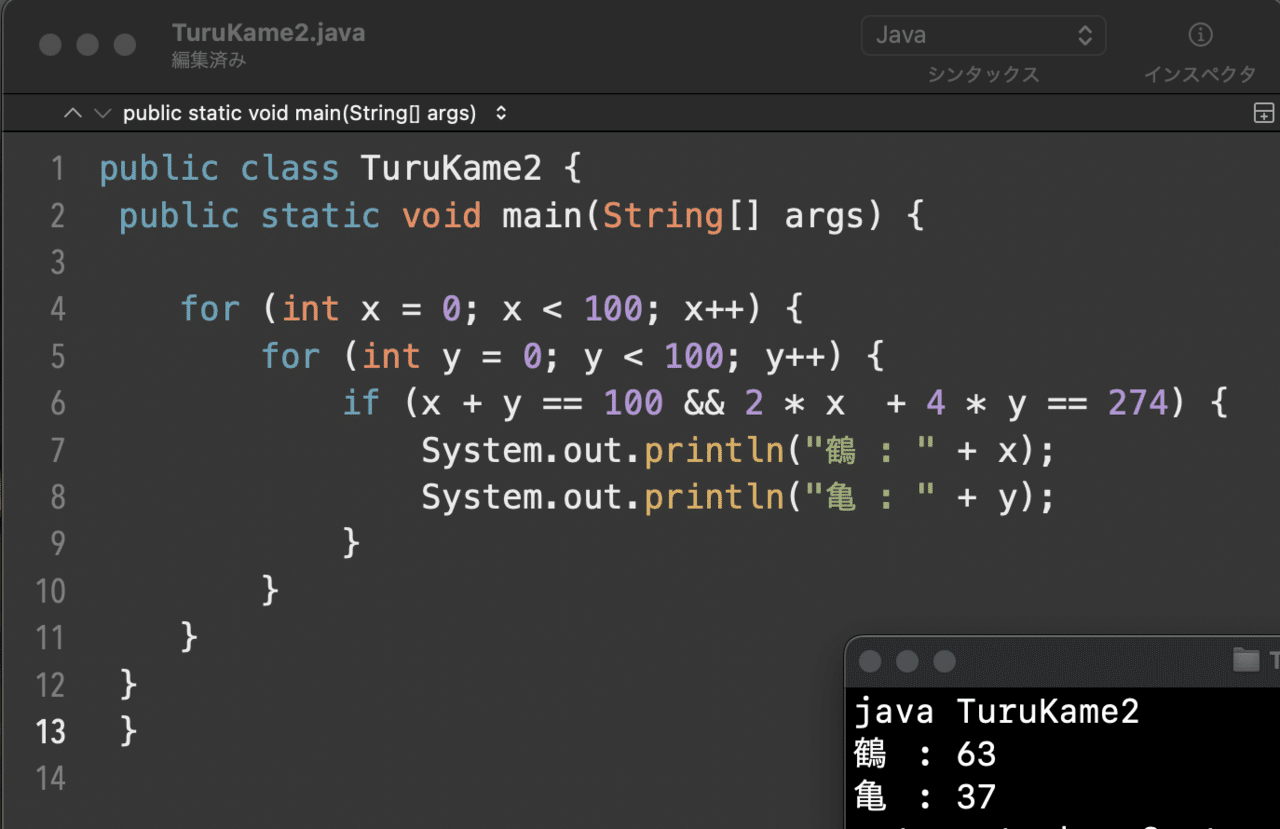The width and height of the screenshot is (1280, 829).
Task: Click class name TuruKame2 on line 1
Action: coord(451,168)
